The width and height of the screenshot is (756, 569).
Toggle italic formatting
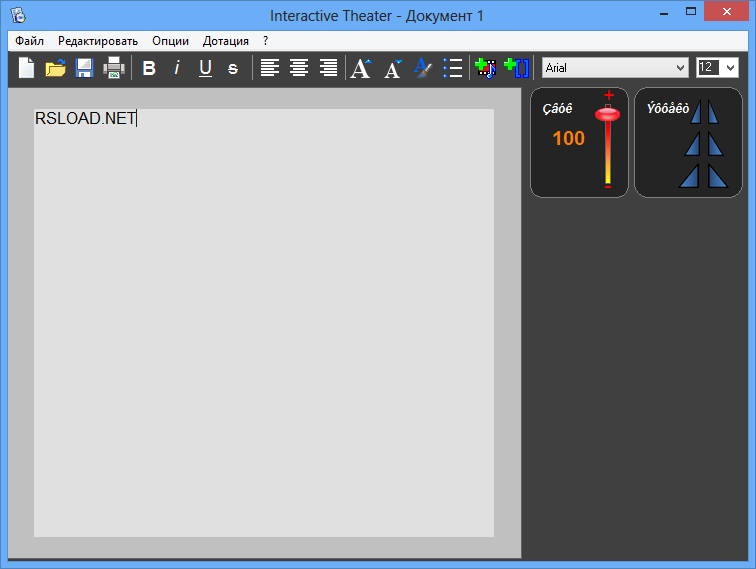point(177,68)
